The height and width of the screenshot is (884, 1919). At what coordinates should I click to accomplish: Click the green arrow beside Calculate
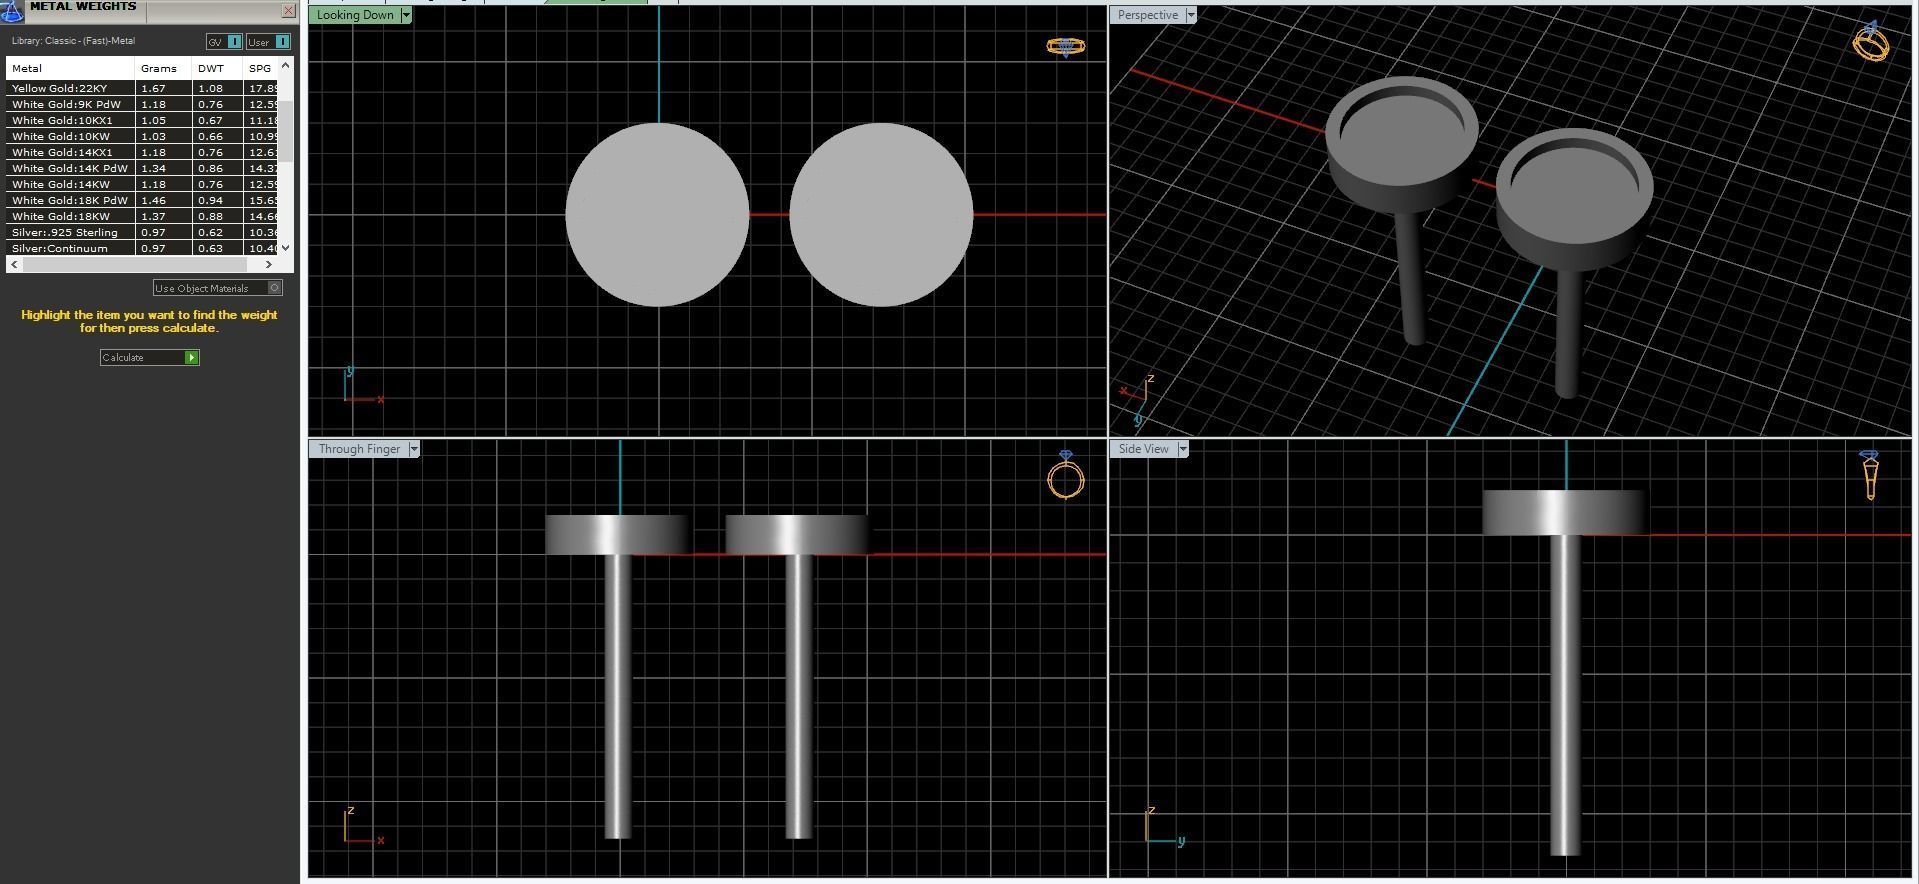pyautogui.click(x=192, y=357)
